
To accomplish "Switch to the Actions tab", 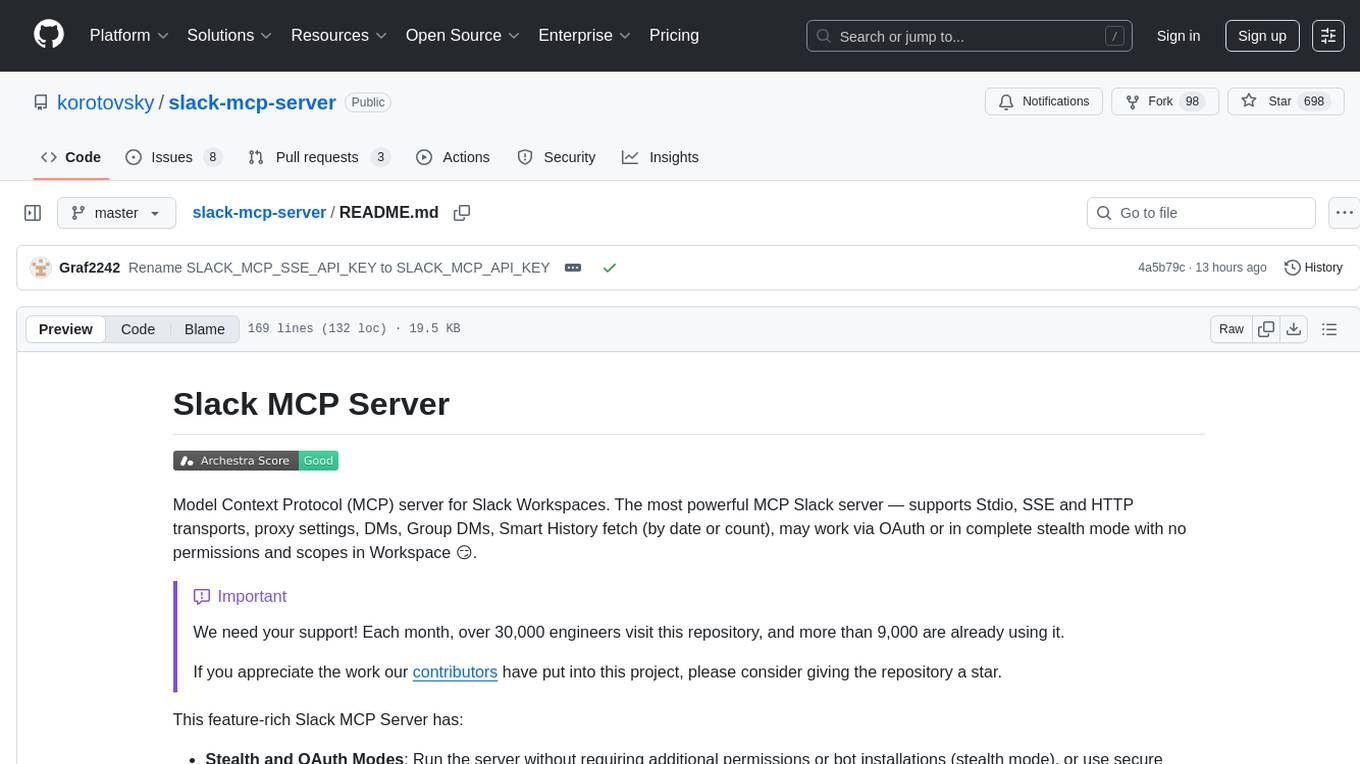I will pyautogui.click(x=453, y=157).
